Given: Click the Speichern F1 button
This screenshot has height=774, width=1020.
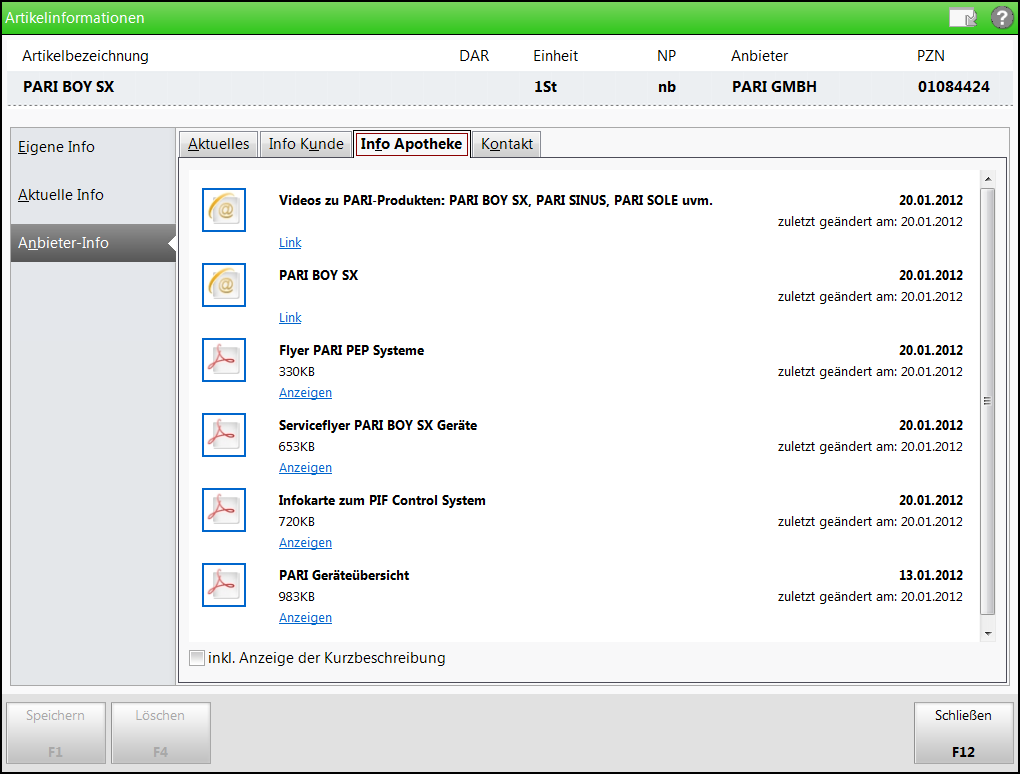Looking at the screenshot, I should tap(56, 733).
